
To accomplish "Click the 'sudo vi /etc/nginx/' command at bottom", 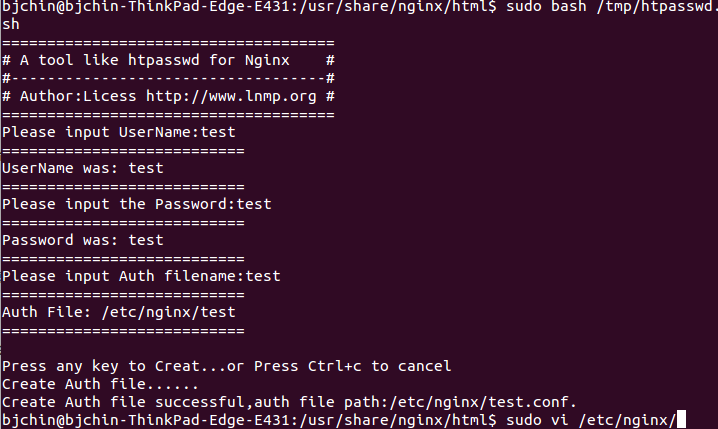I will [591, 420].
